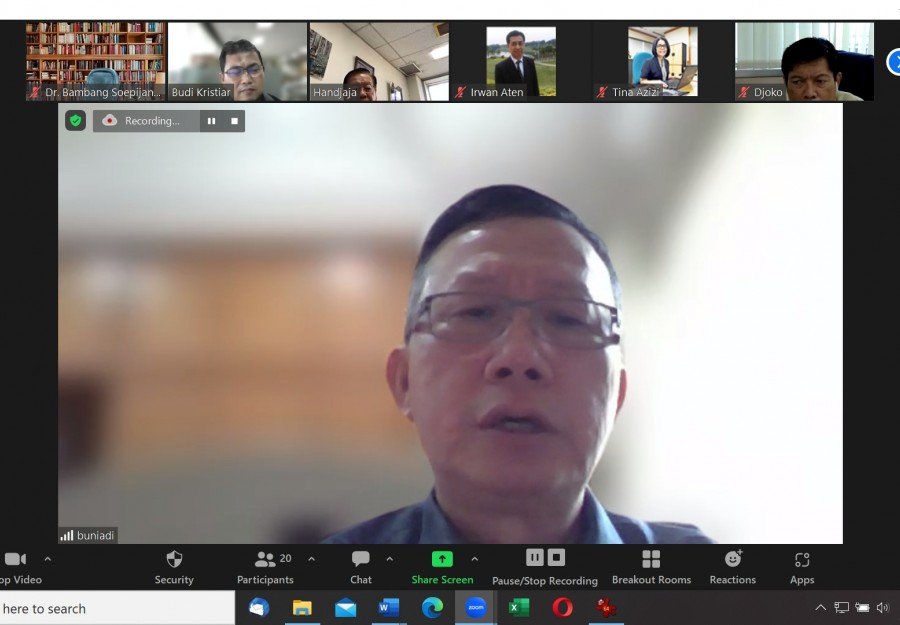
Task: Open the Thunderbird icon in the taskbar
Action: pos(259,607)
